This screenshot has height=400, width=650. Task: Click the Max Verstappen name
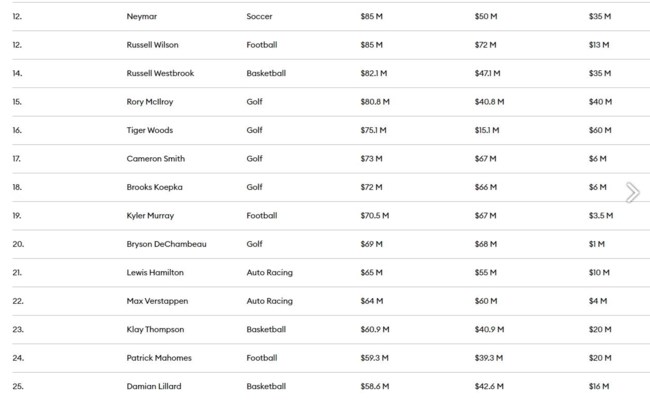[x=157, y=301]
